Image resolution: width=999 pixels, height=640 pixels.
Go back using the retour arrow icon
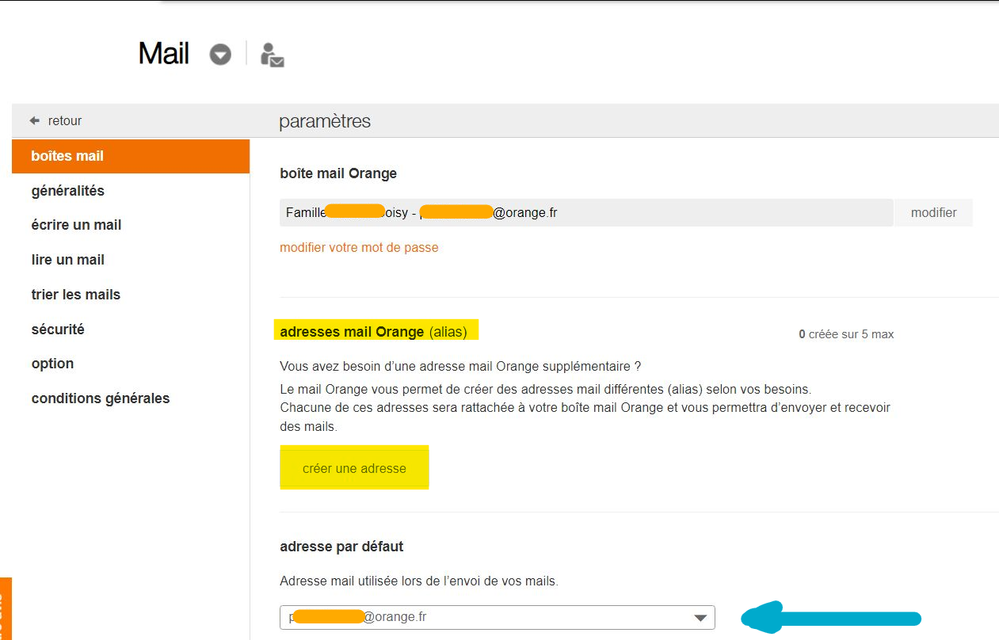pyautogui.click(x=34, y=120)
